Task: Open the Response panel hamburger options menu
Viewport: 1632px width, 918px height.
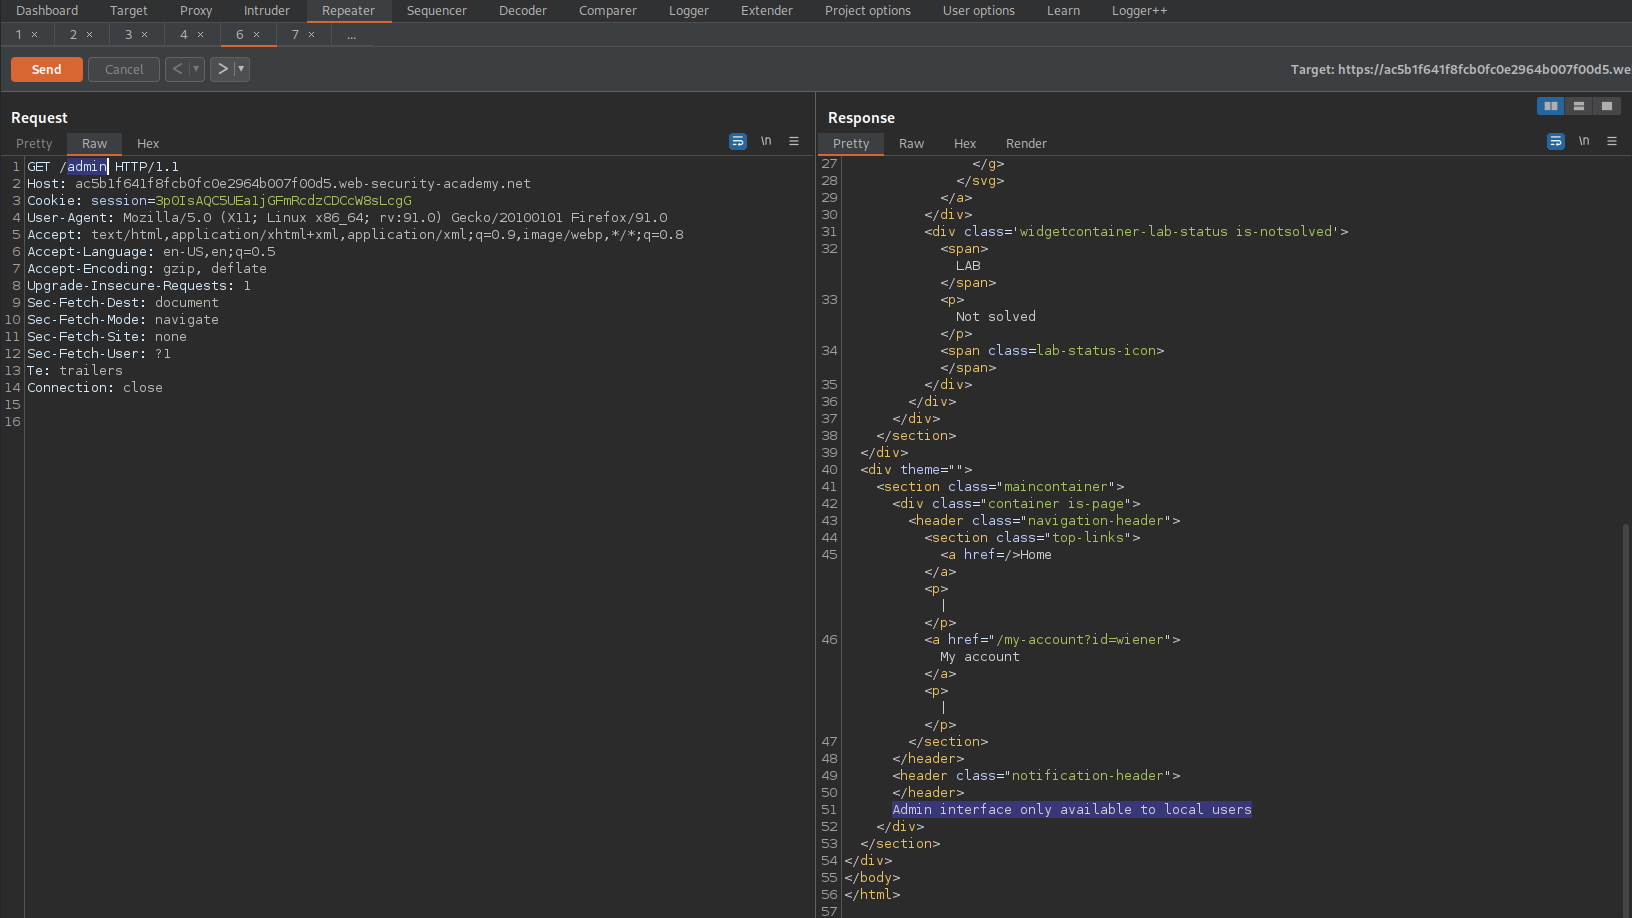Action: click(1612, 142)
